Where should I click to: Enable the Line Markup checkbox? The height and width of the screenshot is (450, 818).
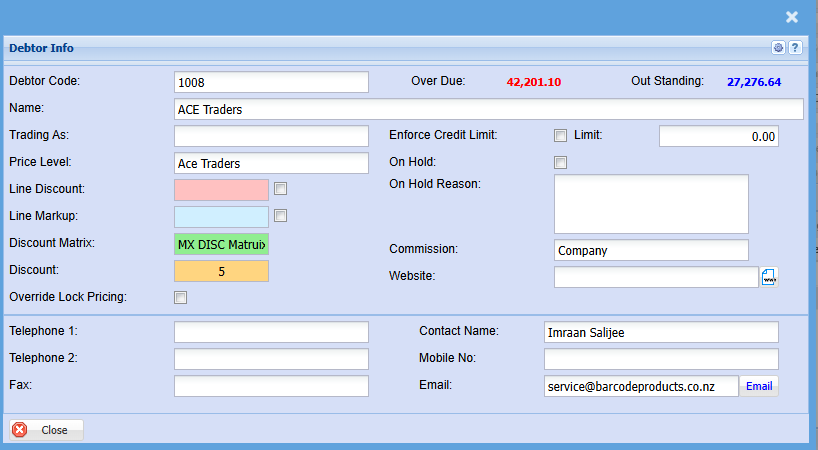tap(281, 215)
